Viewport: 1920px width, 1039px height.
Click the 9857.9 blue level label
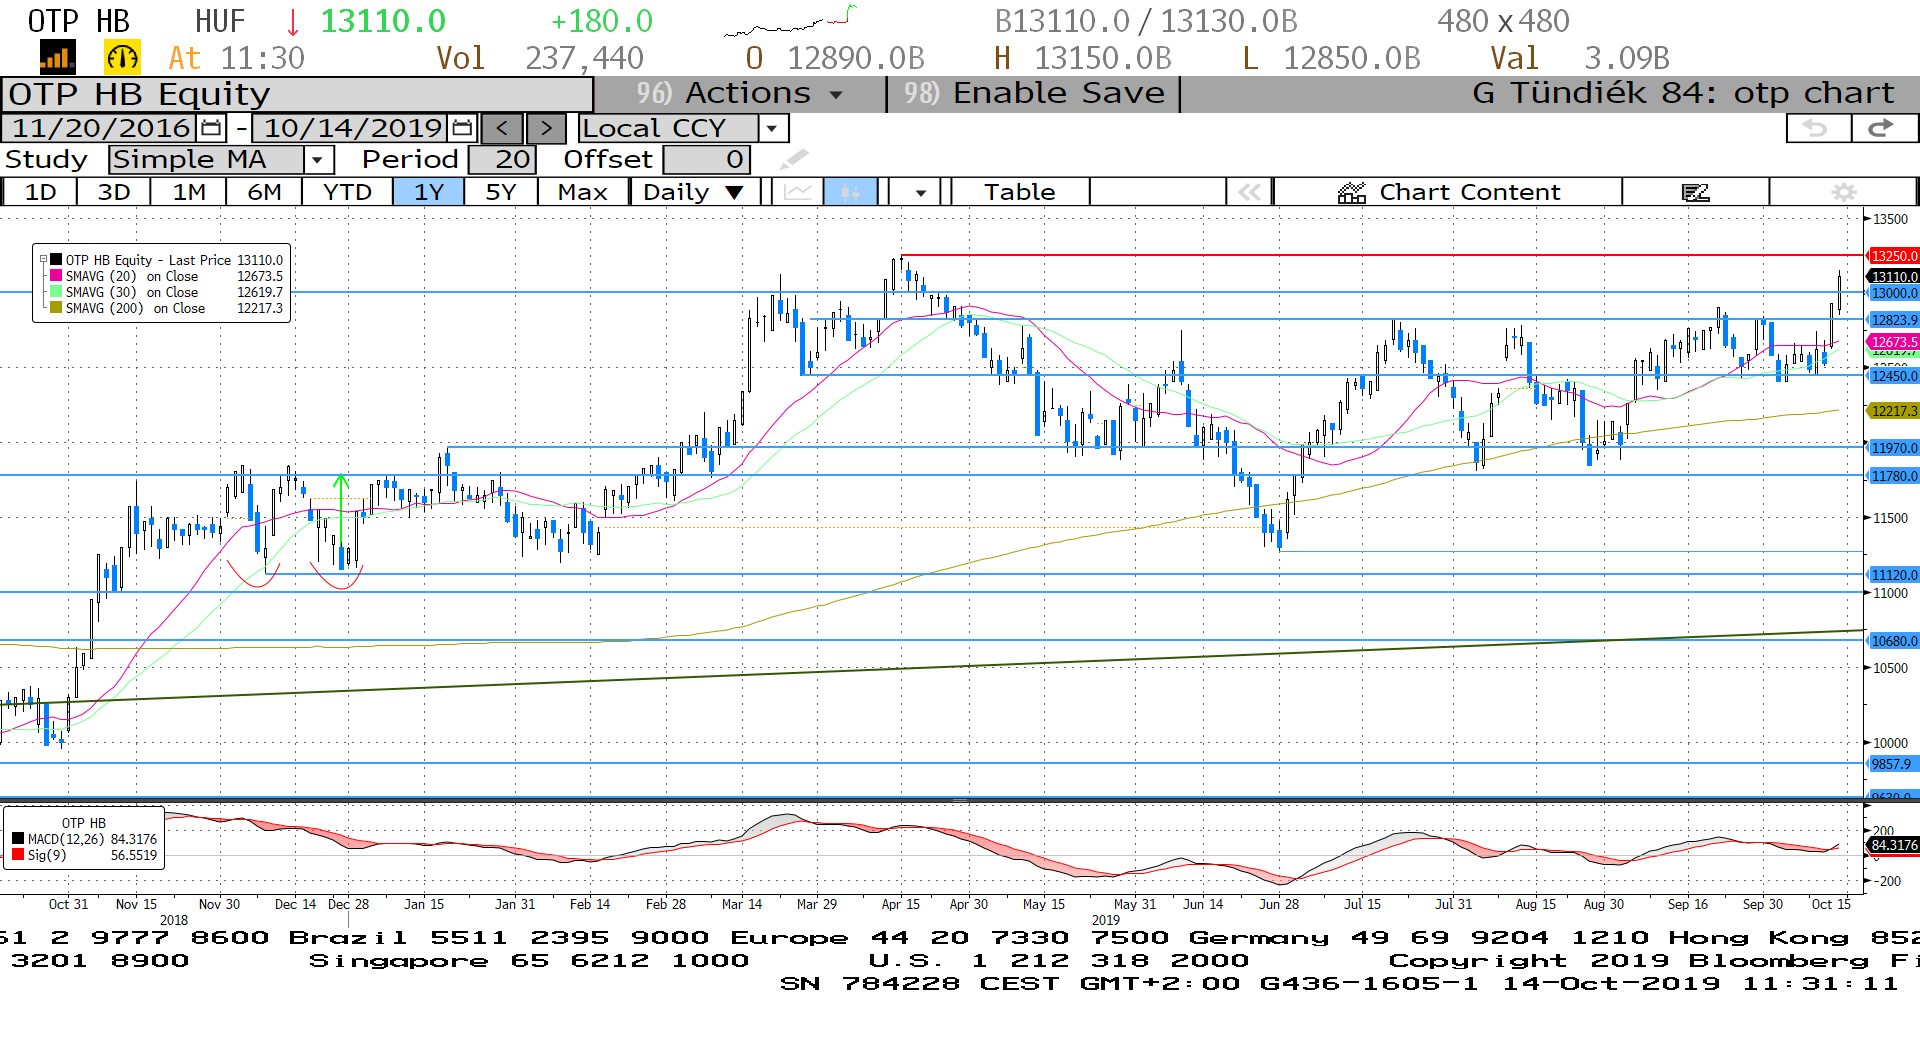1892,764
